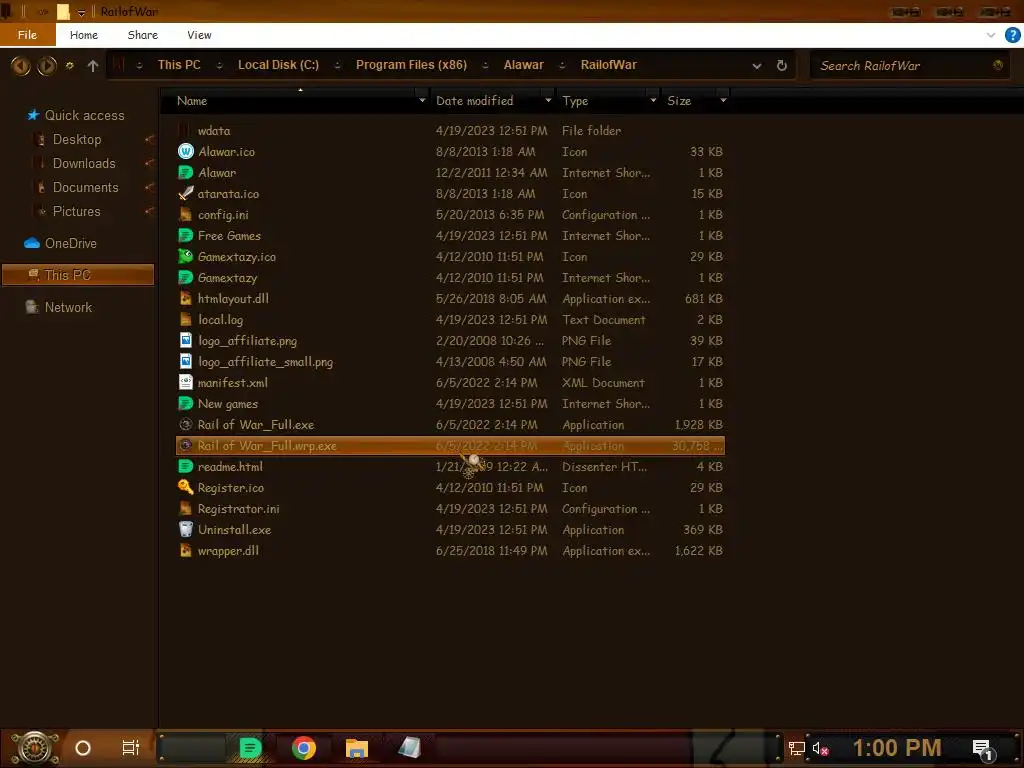Expand the chevron after Alawar breadcrumb

[x=562, y=65]
